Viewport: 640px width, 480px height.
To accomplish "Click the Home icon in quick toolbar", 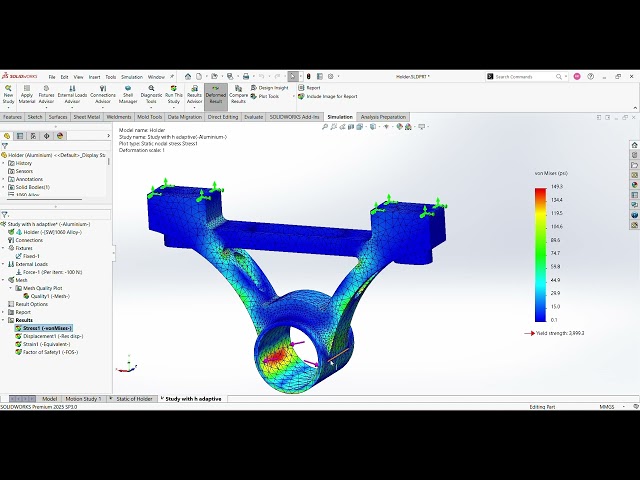I will tap(188, 76).
